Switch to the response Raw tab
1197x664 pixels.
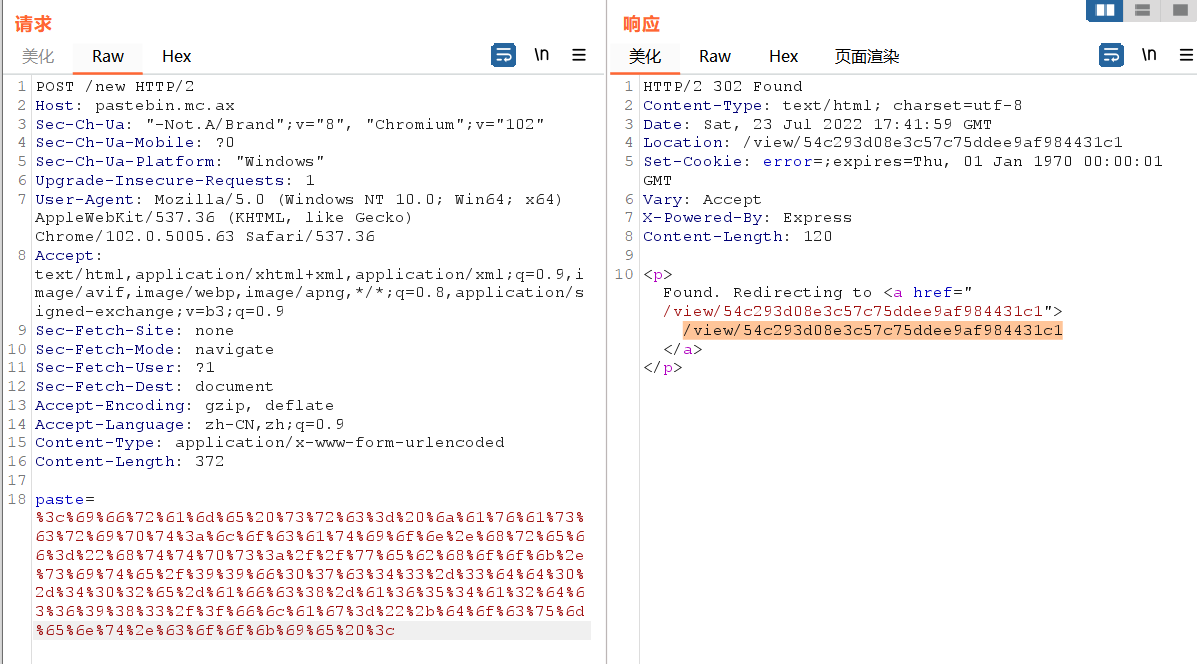[x=715, y=56]
